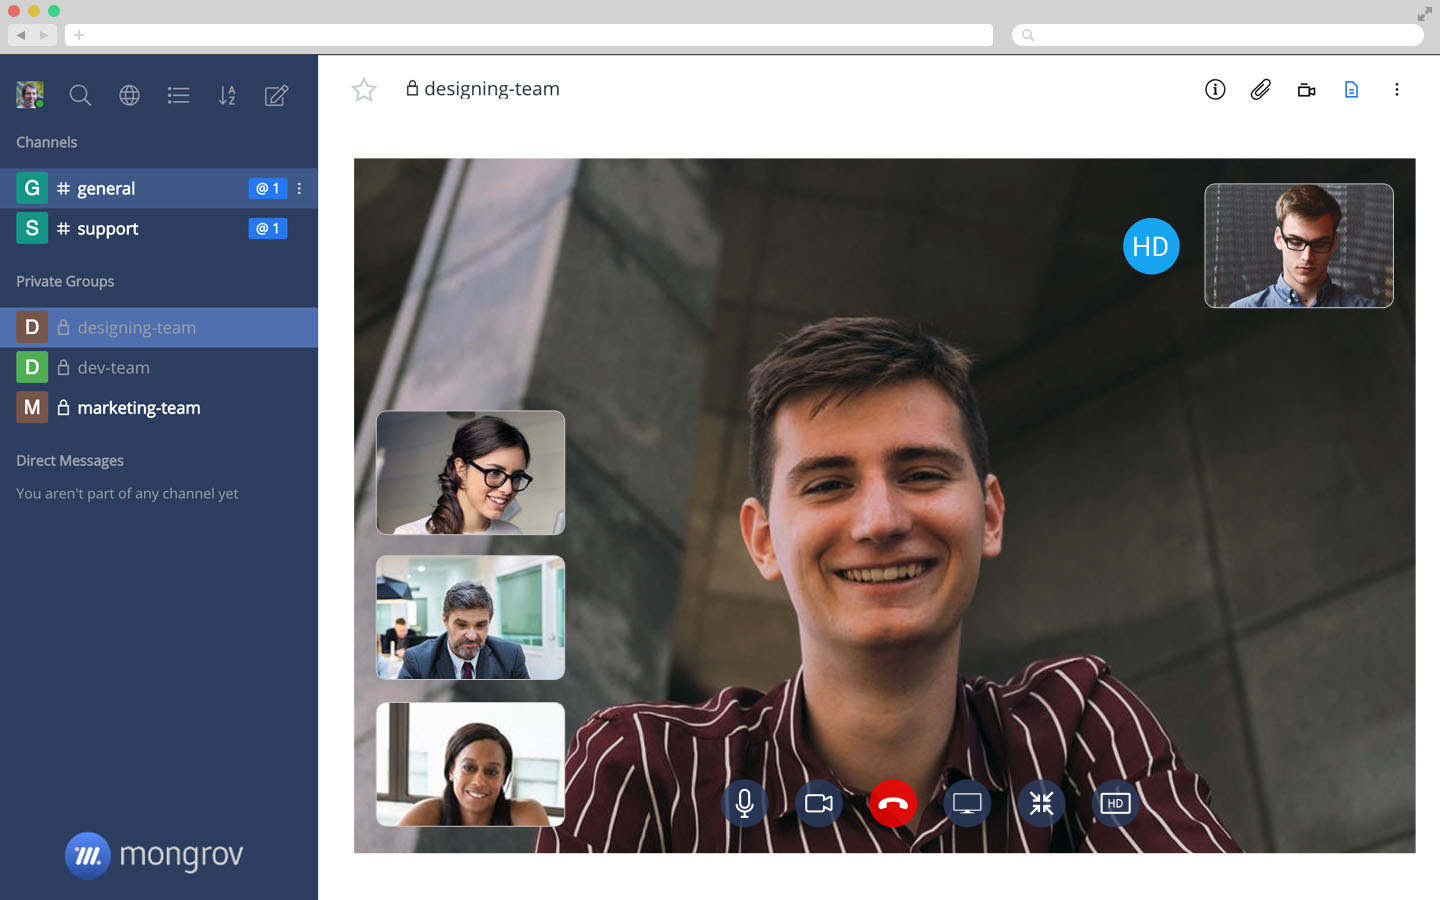Click the S avatar for support
Viewport: 1440px width, 900px height.
click(x=32, y=228)
